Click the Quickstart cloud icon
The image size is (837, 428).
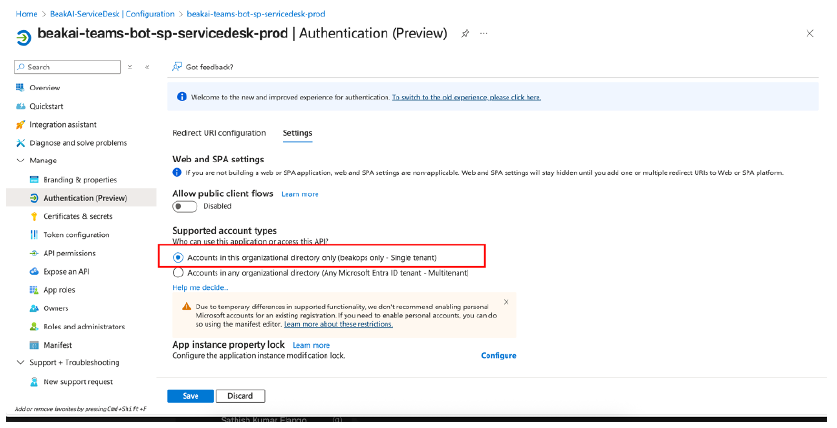pos(20,106)
